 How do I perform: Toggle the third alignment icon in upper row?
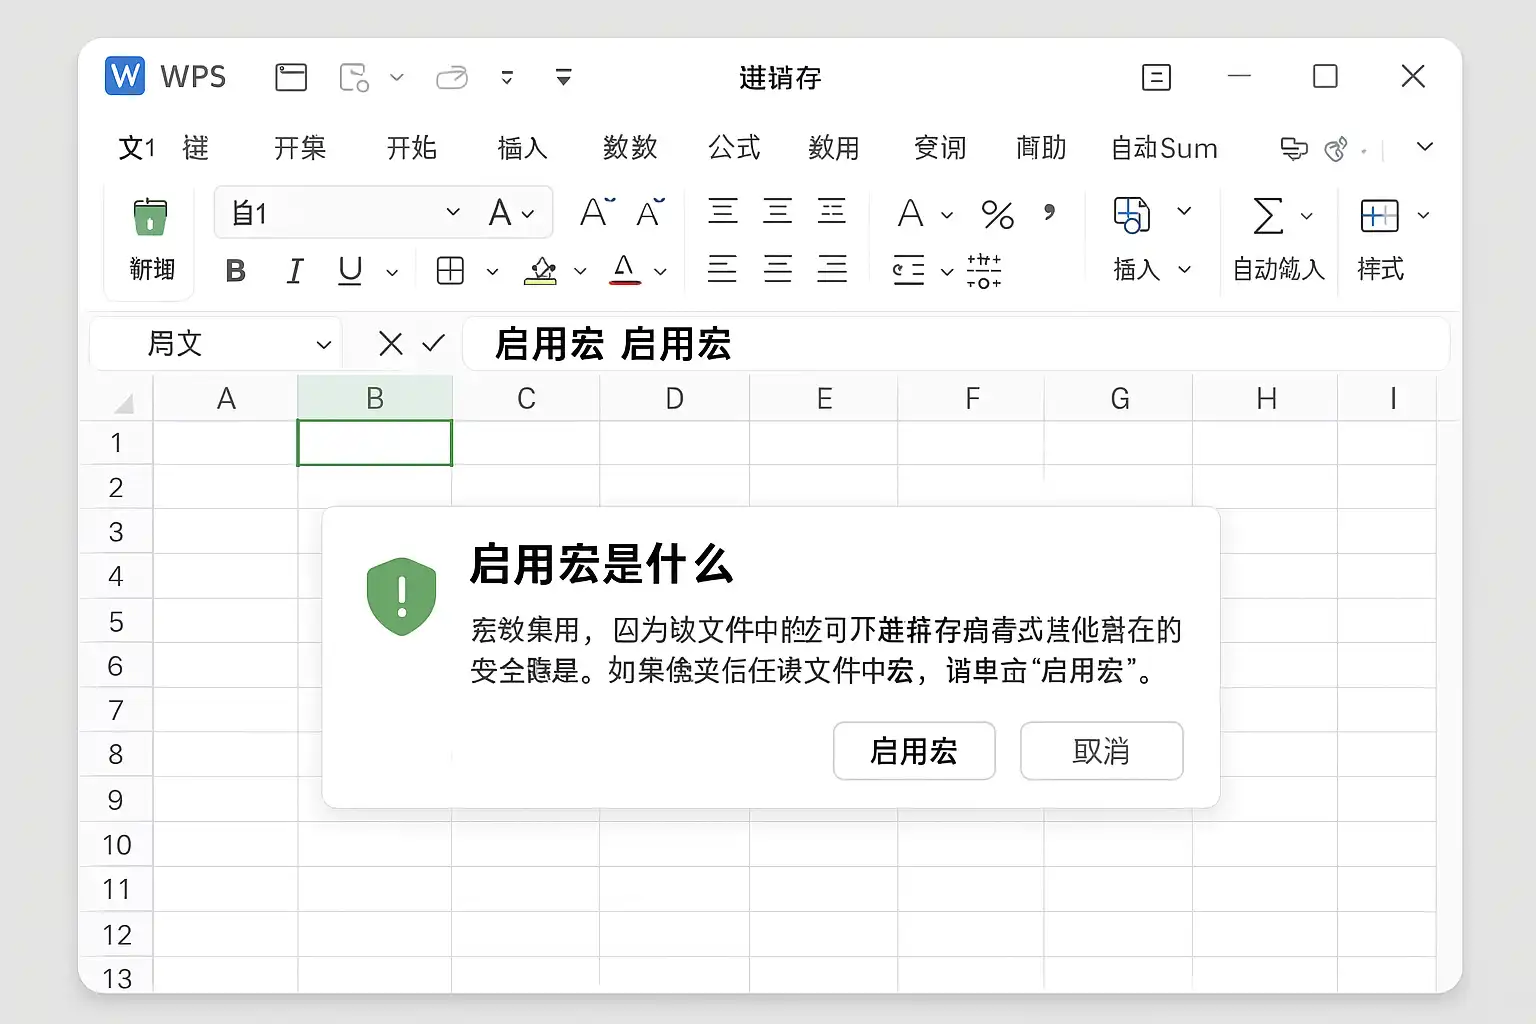click(x=832, y=211)
